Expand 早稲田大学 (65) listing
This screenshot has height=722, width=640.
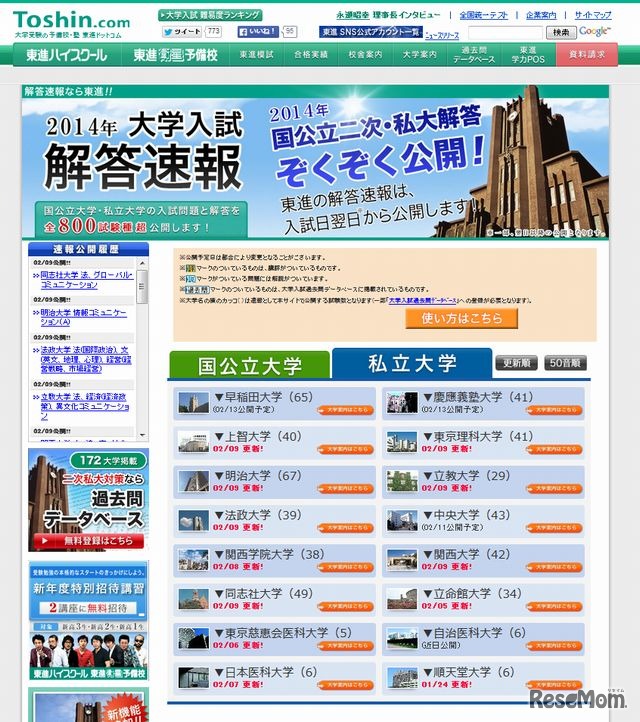coord(263,397)
